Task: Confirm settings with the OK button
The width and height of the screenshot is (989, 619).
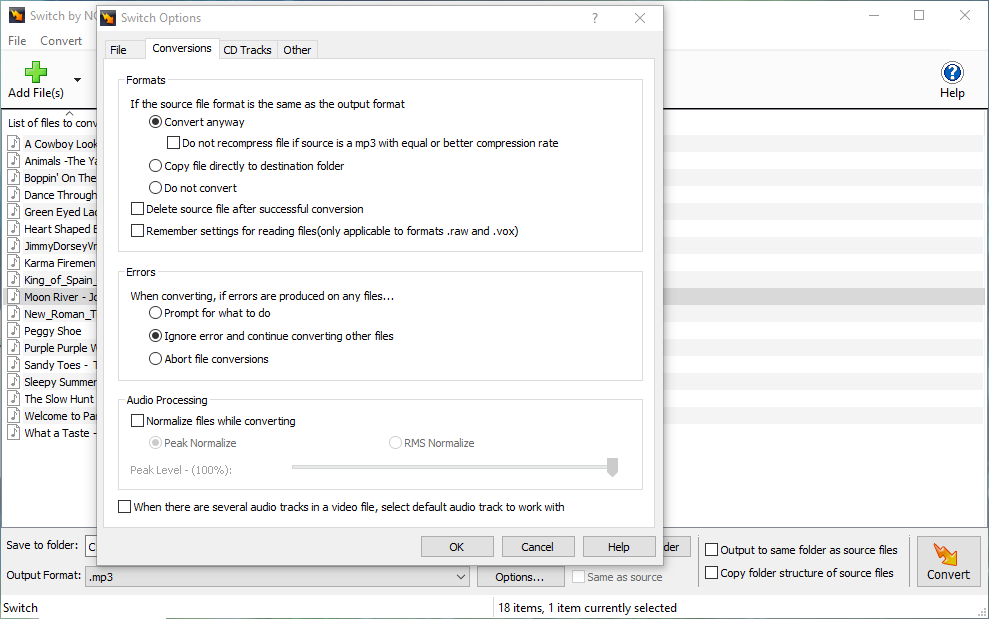Action: pos(457,546)
